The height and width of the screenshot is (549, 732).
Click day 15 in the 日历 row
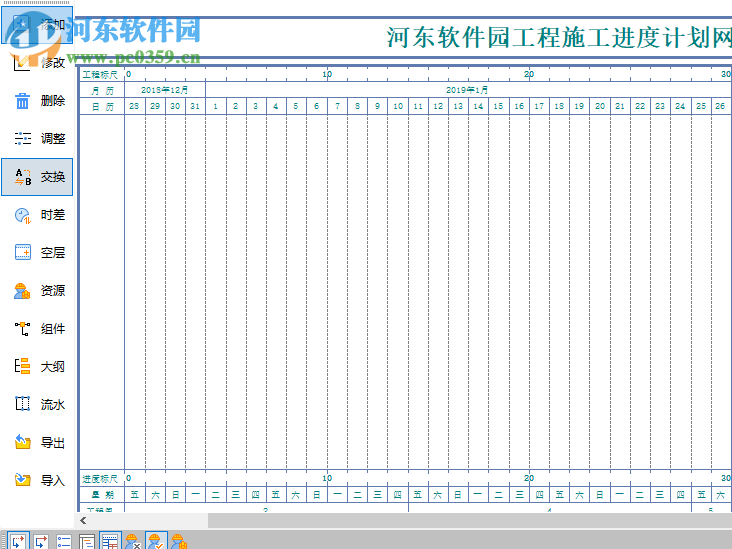499,106
